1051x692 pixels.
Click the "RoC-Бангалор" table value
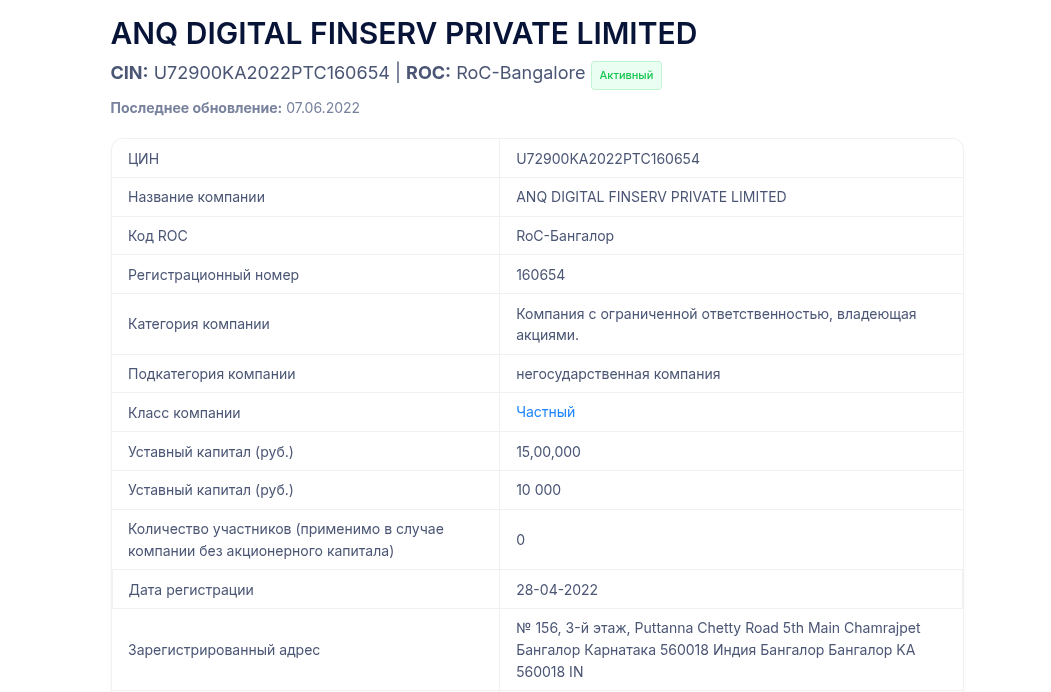565,236
